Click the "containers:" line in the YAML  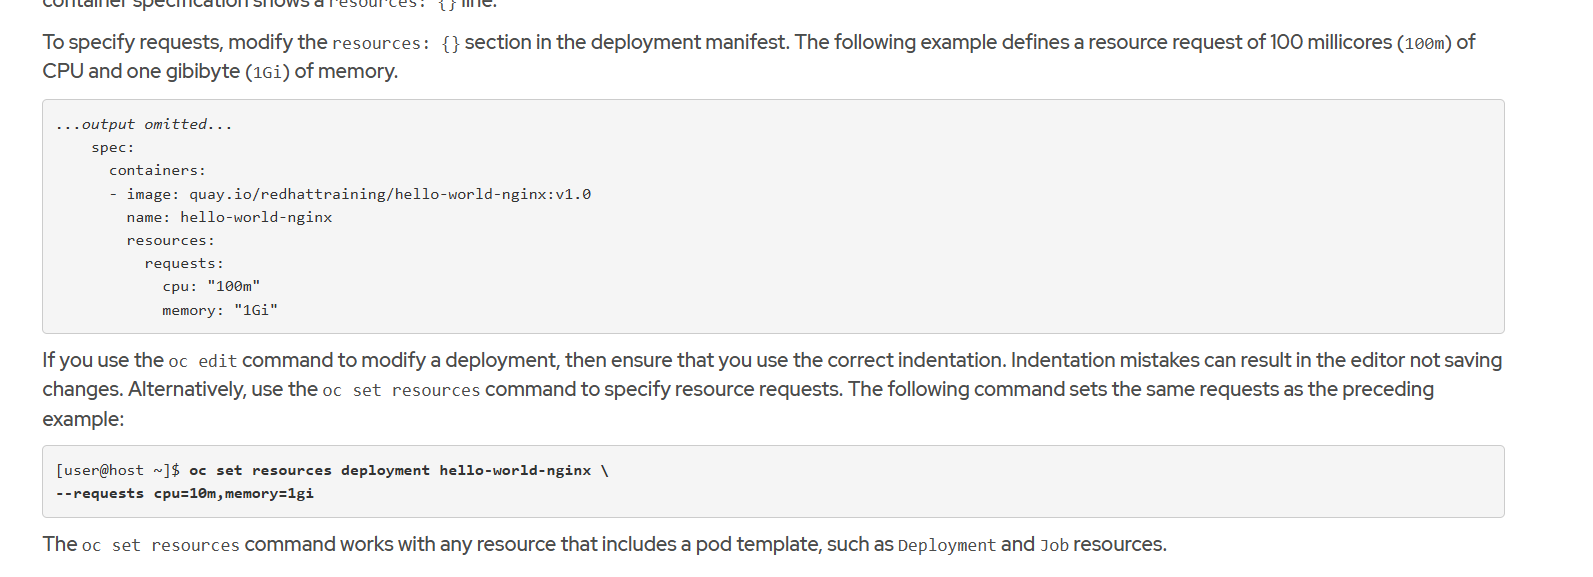tap(157, 170)
